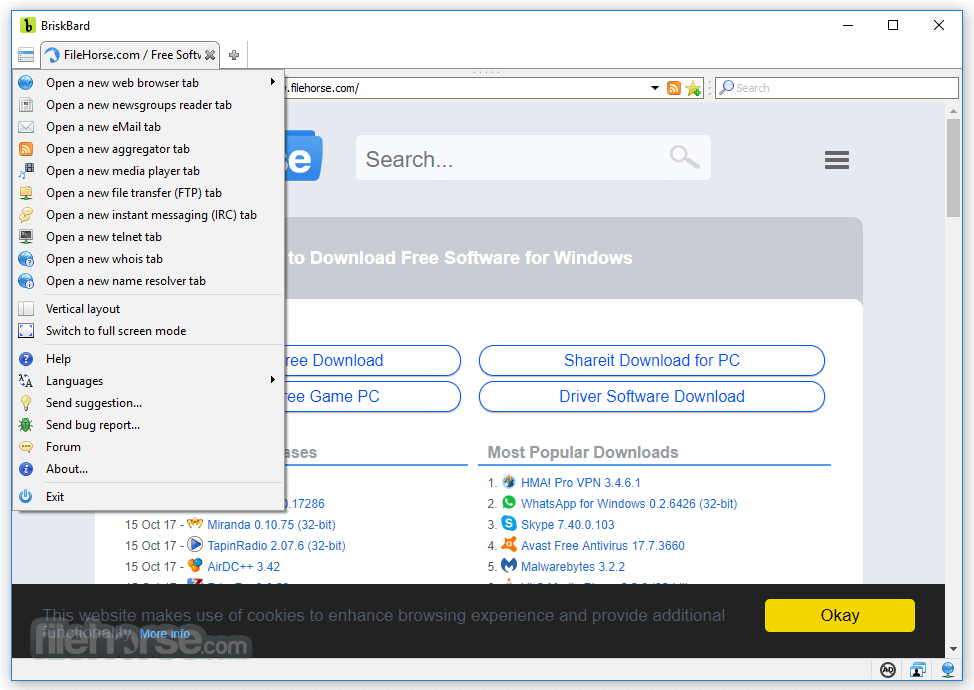The height and width of the screenshot is (690, 974).
Task: Click the TapinRadio icon in latest releases
Action: 195,545
